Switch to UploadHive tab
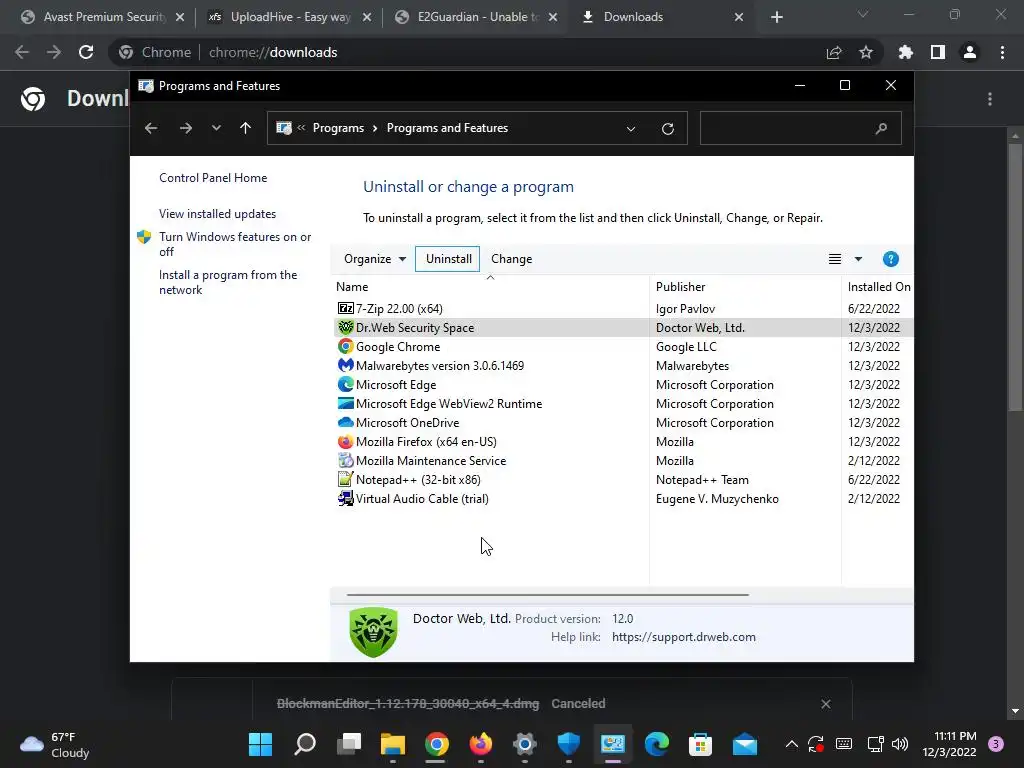The height and width of the screenshot is (768, 1024). coord(289,17)
